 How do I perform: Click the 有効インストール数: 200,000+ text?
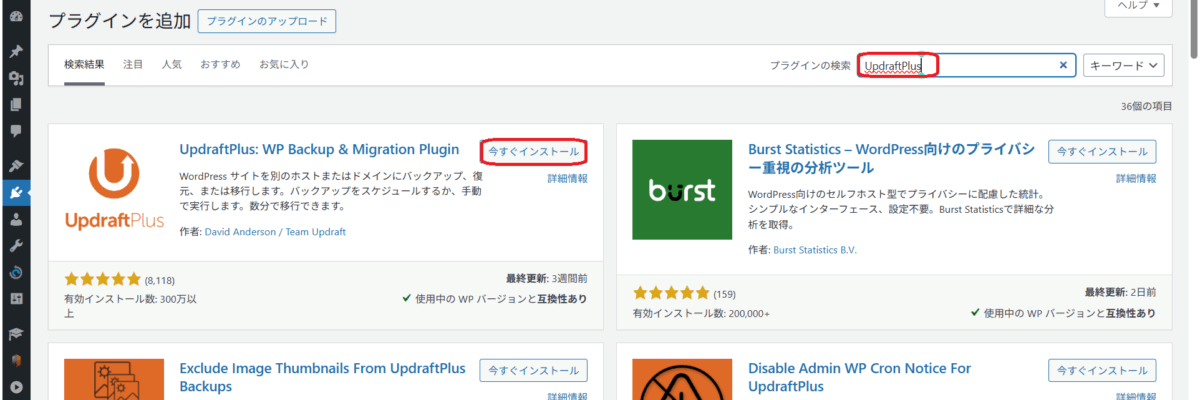701,313
